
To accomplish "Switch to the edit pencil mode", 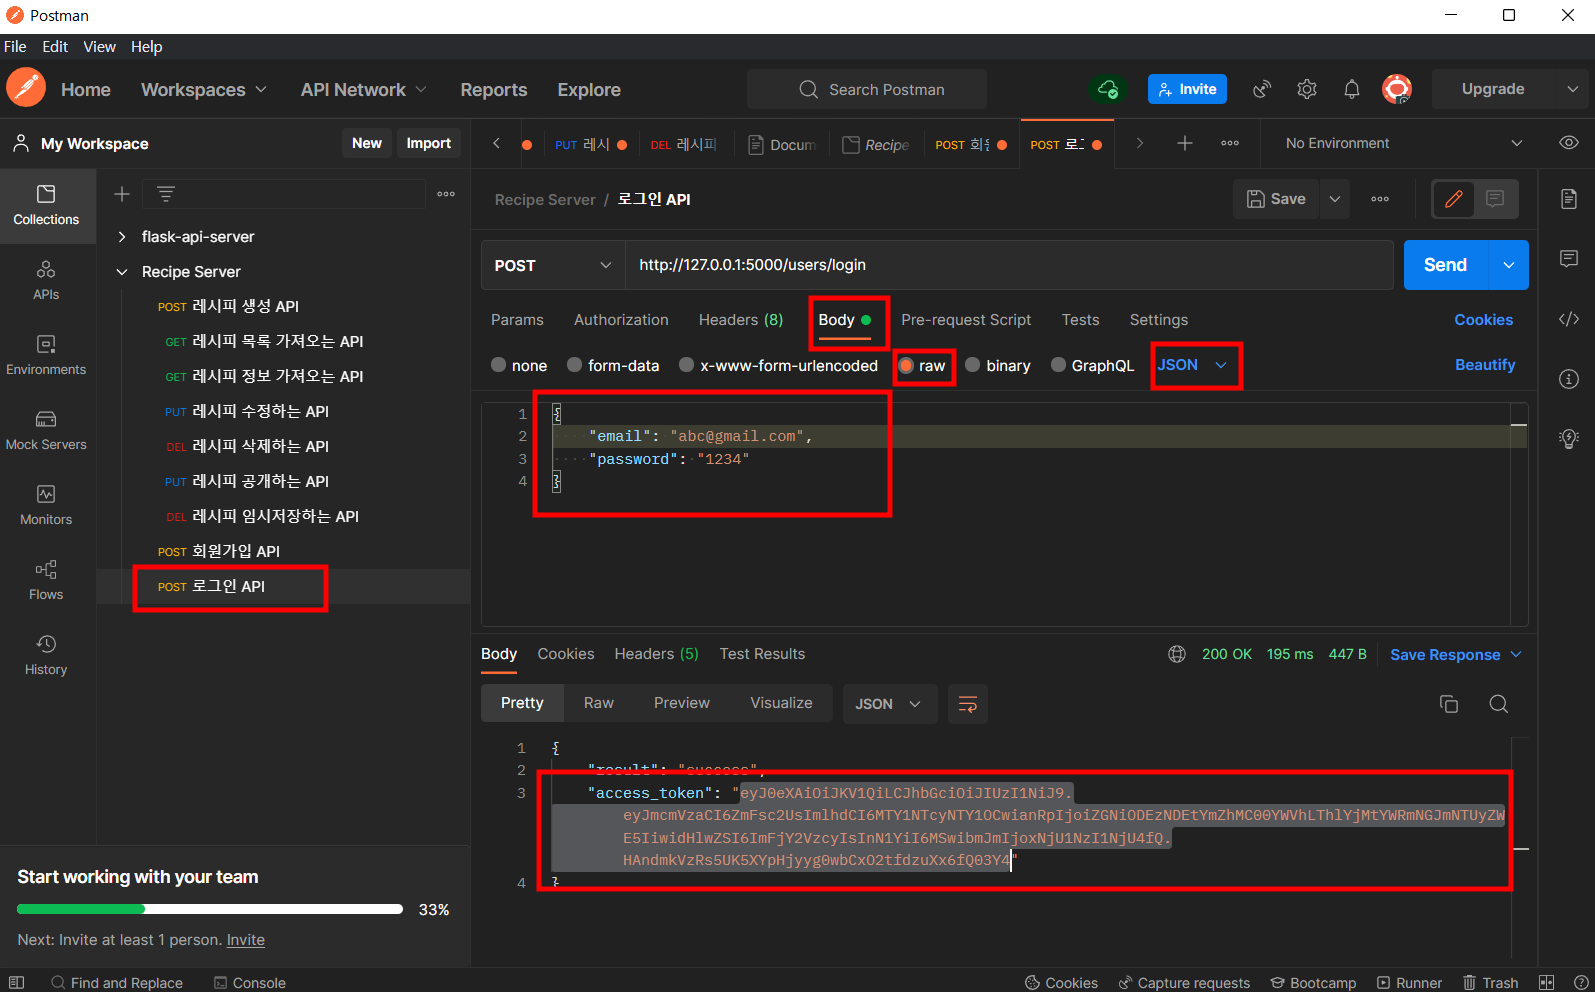I will 1454,199.
